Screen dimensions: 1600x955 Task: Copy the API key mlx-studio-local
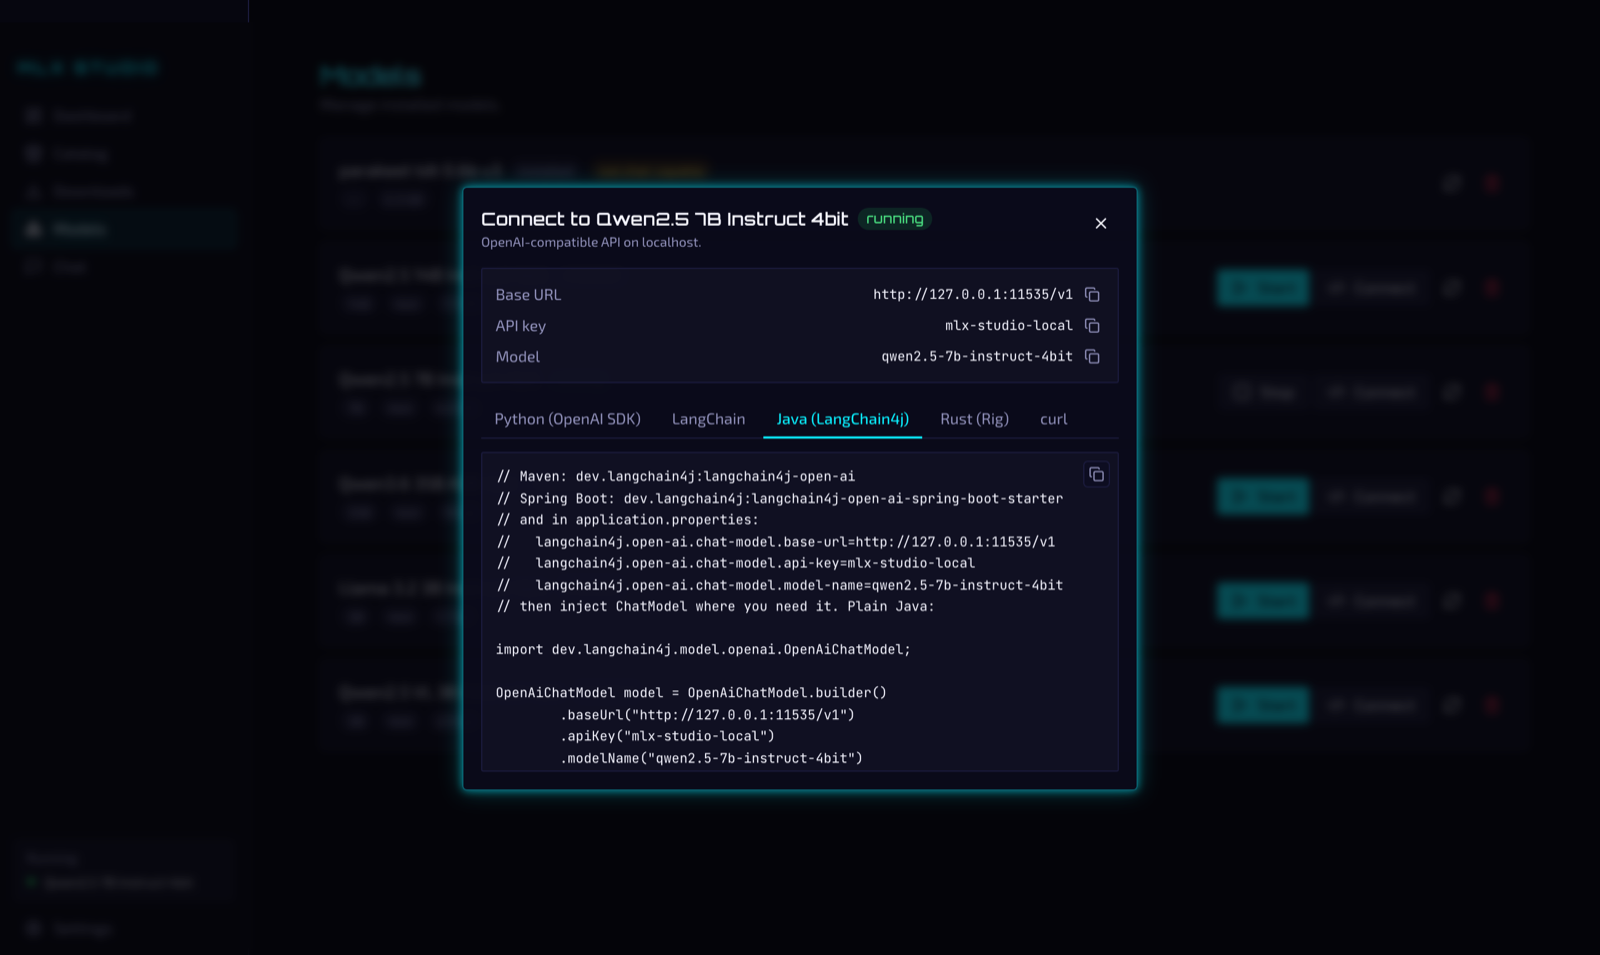click(1092, 325)
